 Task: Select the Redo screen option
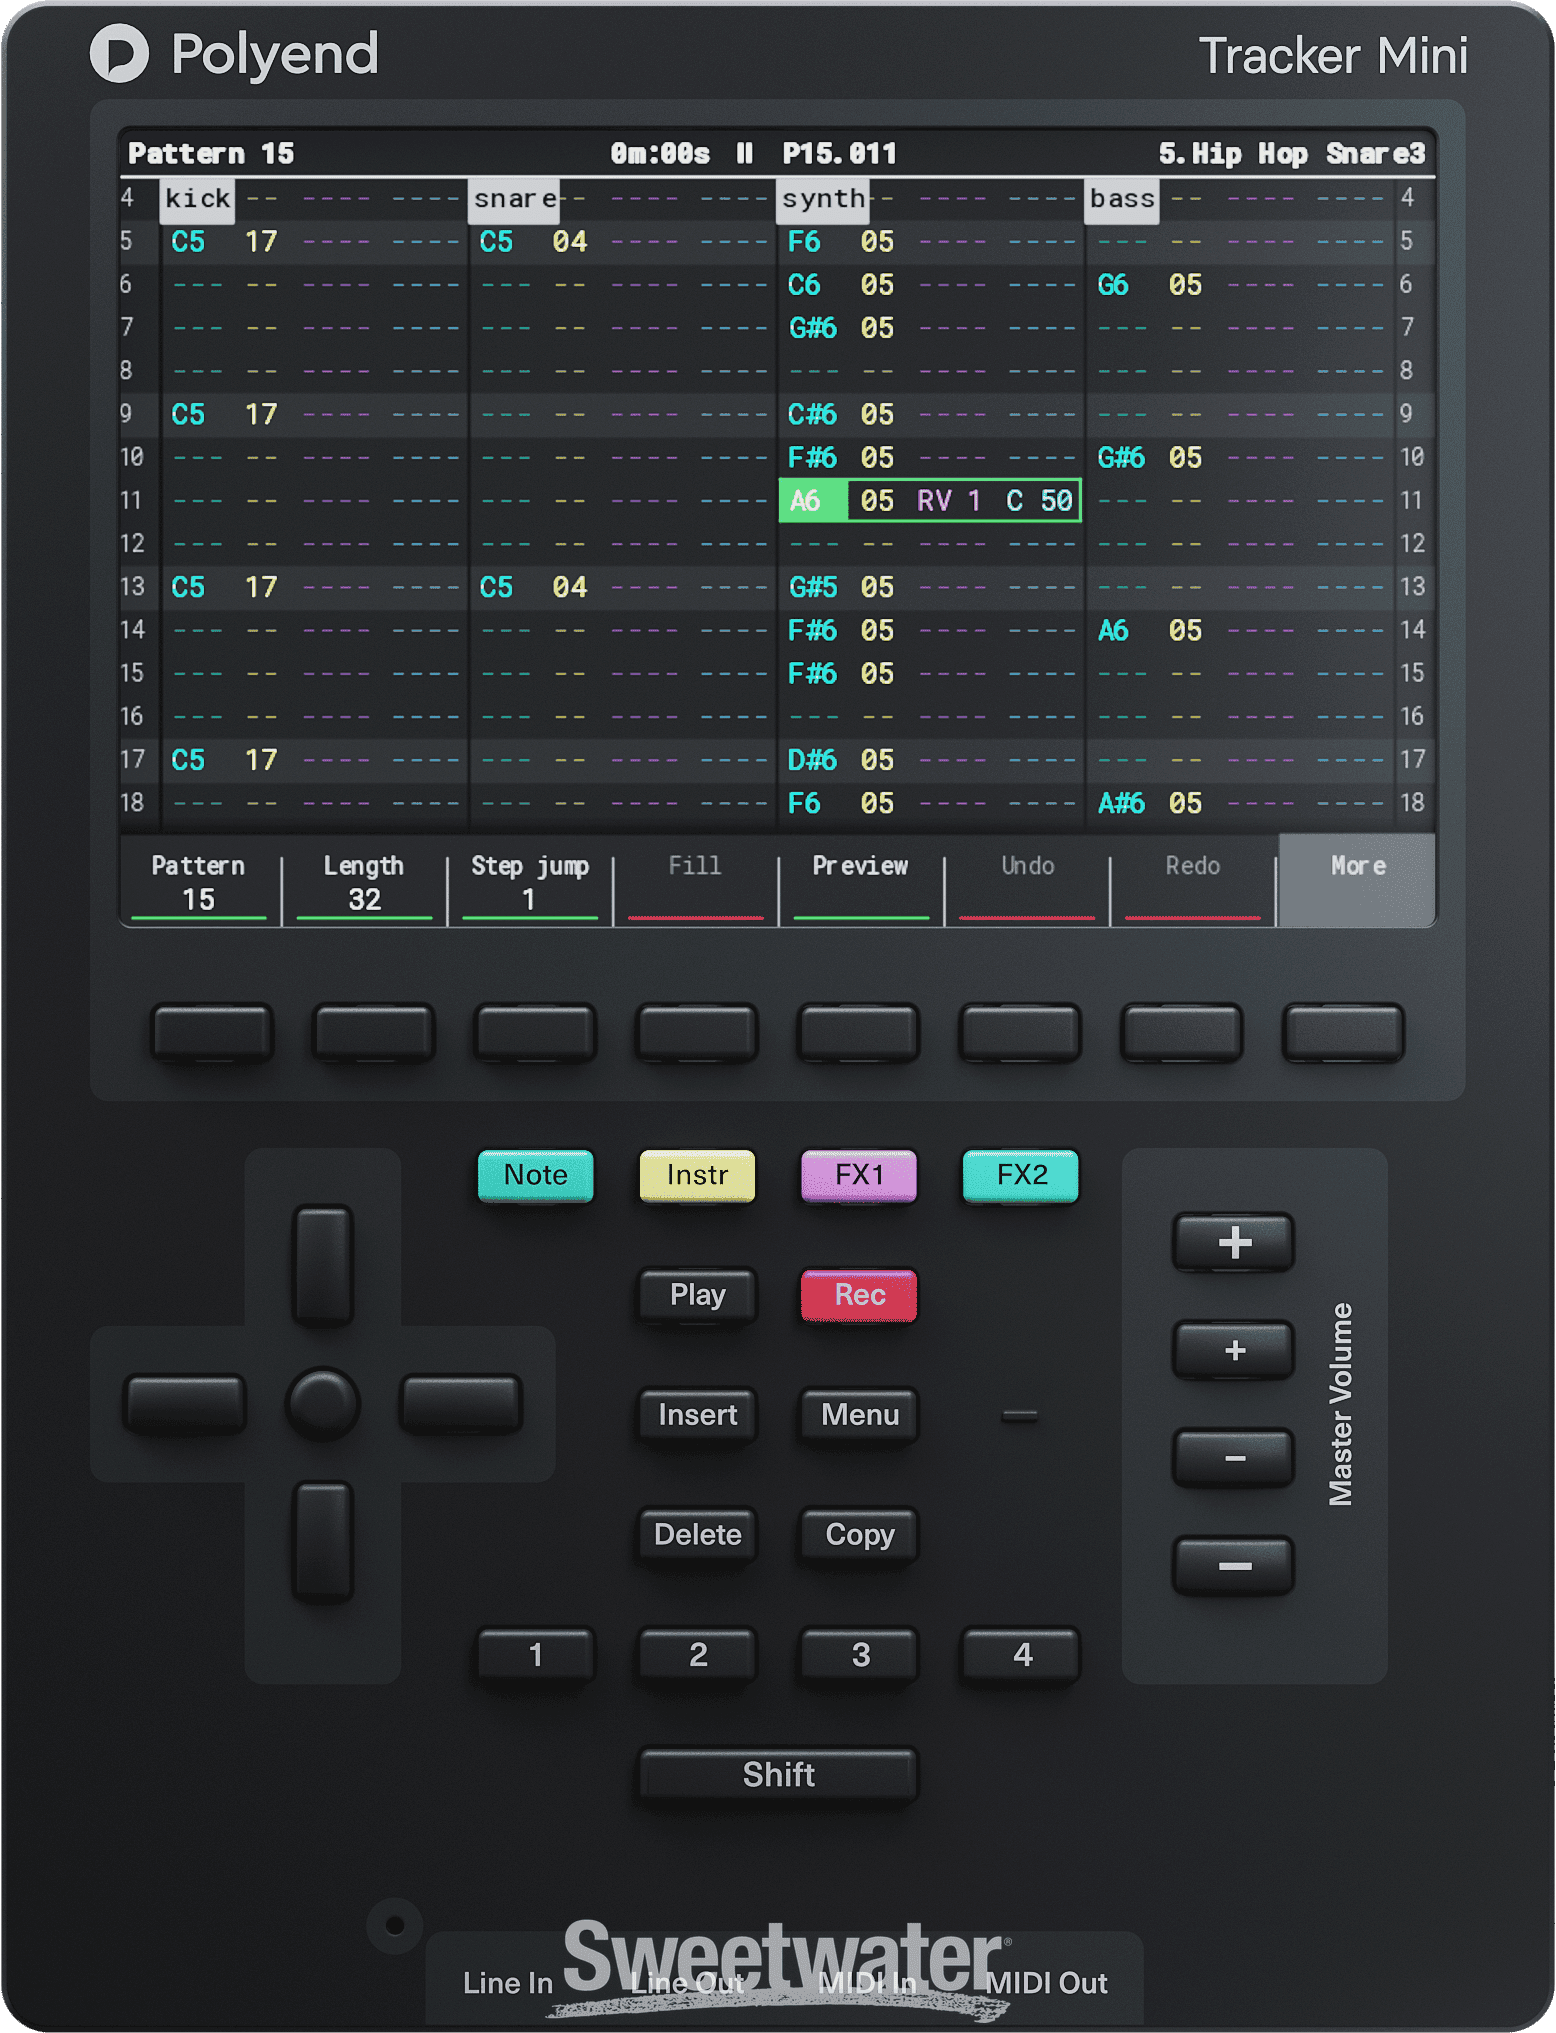pyautogui.click(x=1193, y=882)
